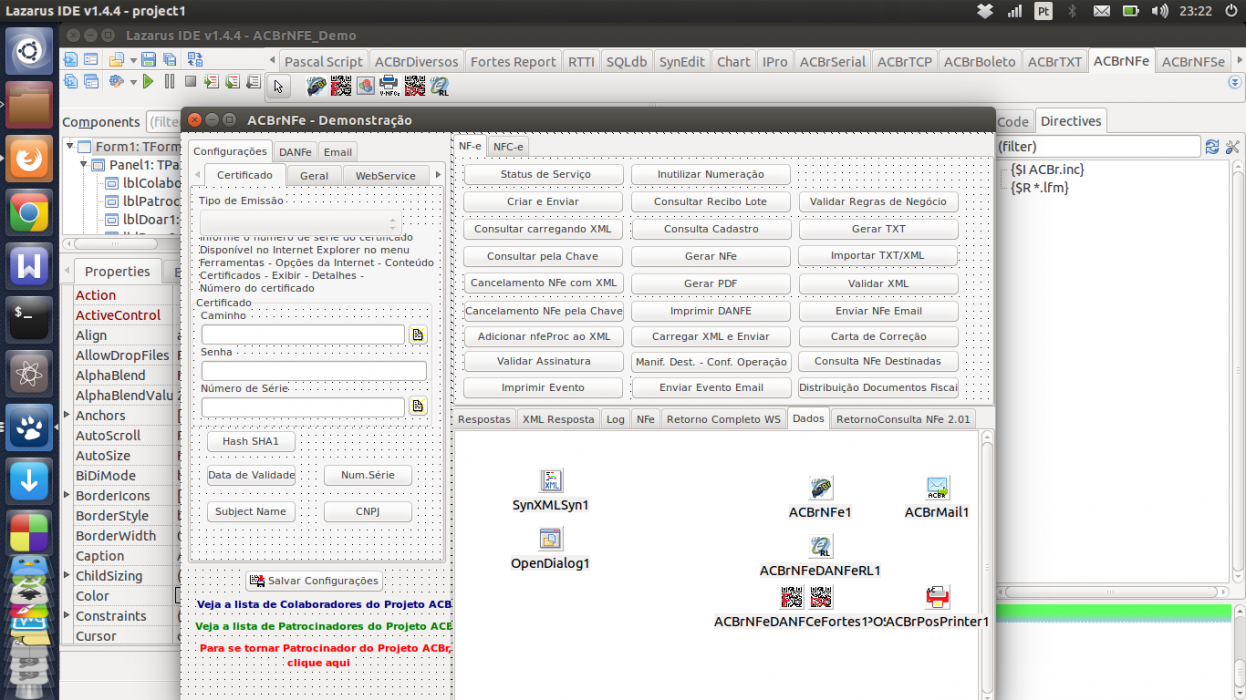This screenshot has height=700, width=1246.
Task: Select the ACBrNFeDANFeRL1 component icon
Action: [820, 547]
